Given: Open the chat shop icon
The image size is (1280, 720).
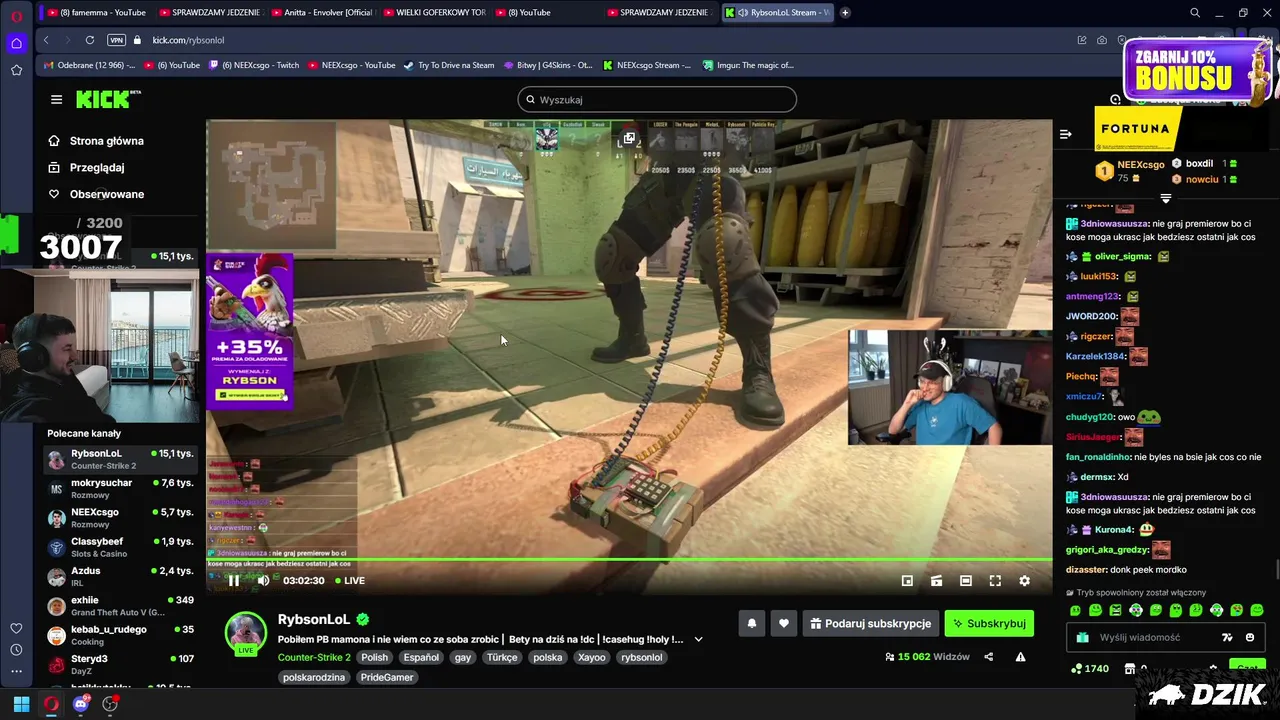Looking at the screenshot, I should click(1129, 668).
